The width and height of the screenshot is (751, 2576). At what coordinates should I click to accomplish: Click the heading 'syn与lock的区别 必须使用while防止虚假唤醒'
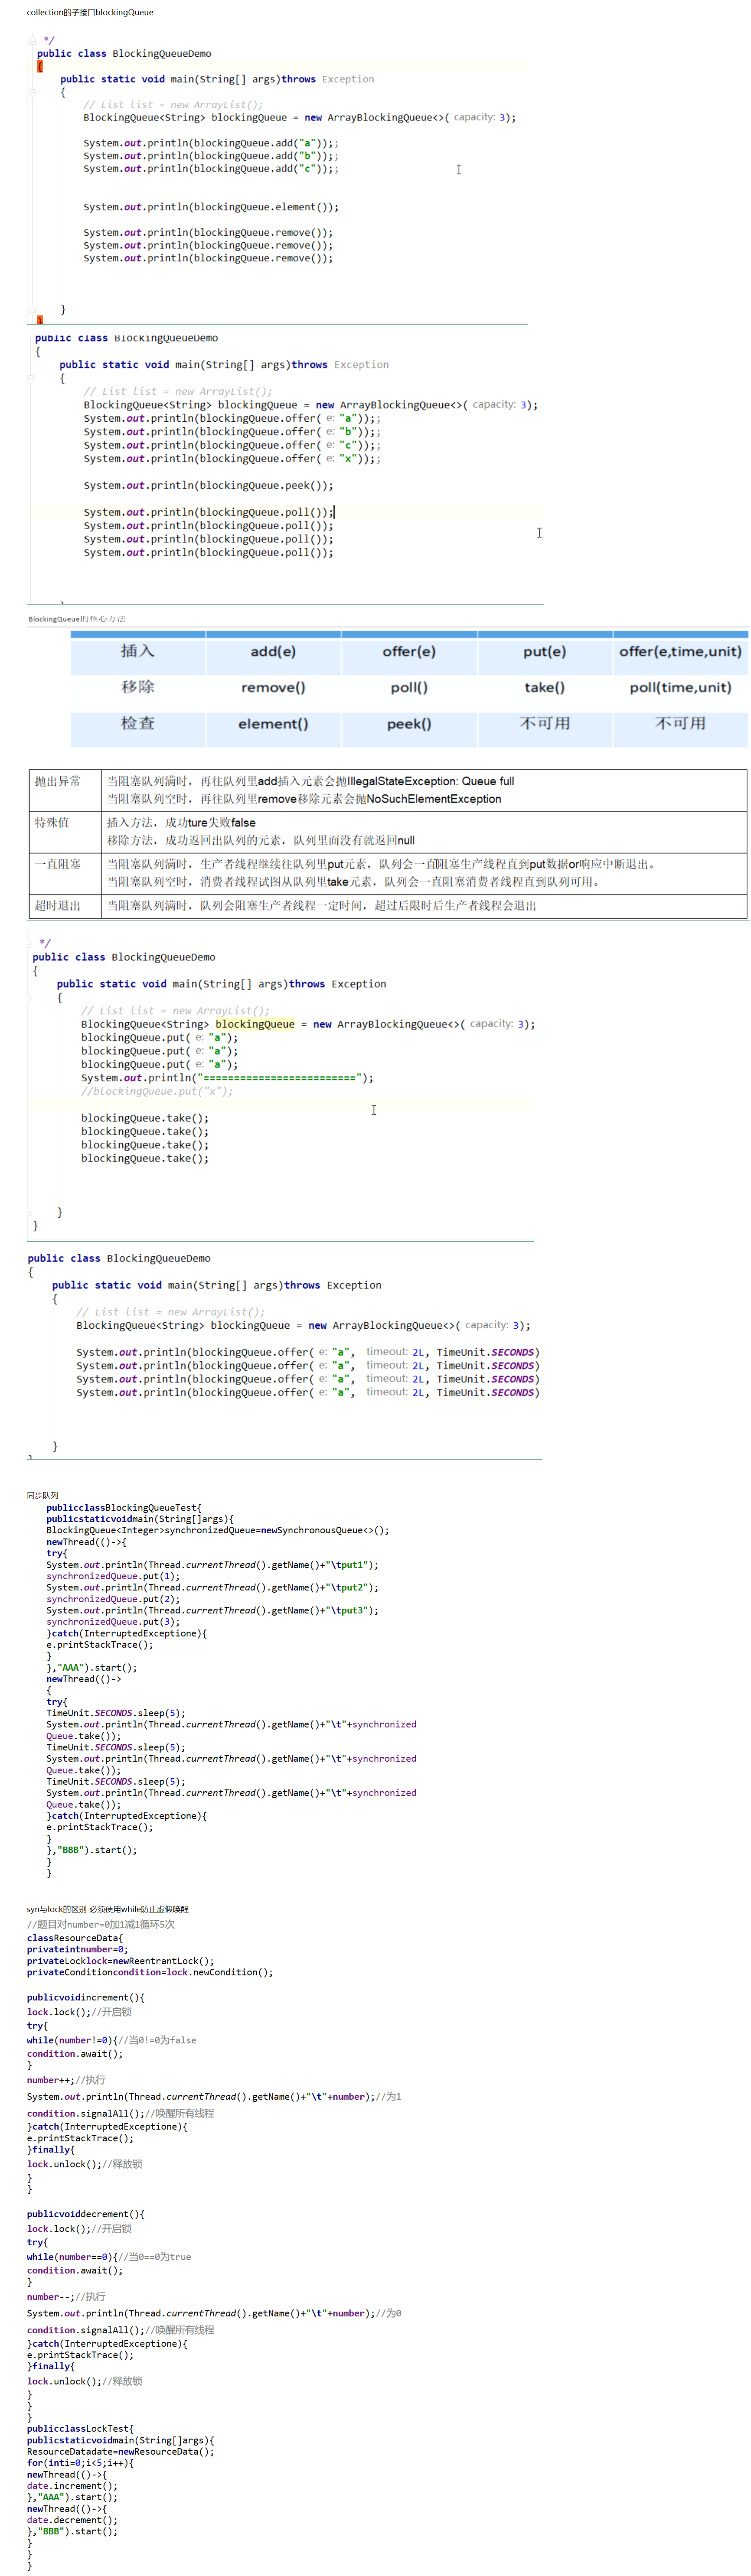click(107, 1909)
